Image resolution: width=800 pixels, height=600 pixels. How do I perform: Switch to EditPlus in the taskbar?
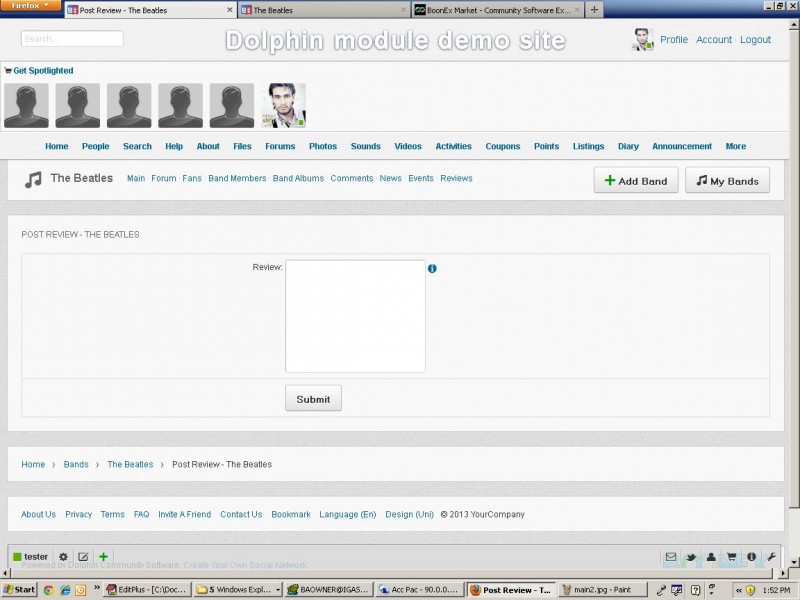[147, 590]
